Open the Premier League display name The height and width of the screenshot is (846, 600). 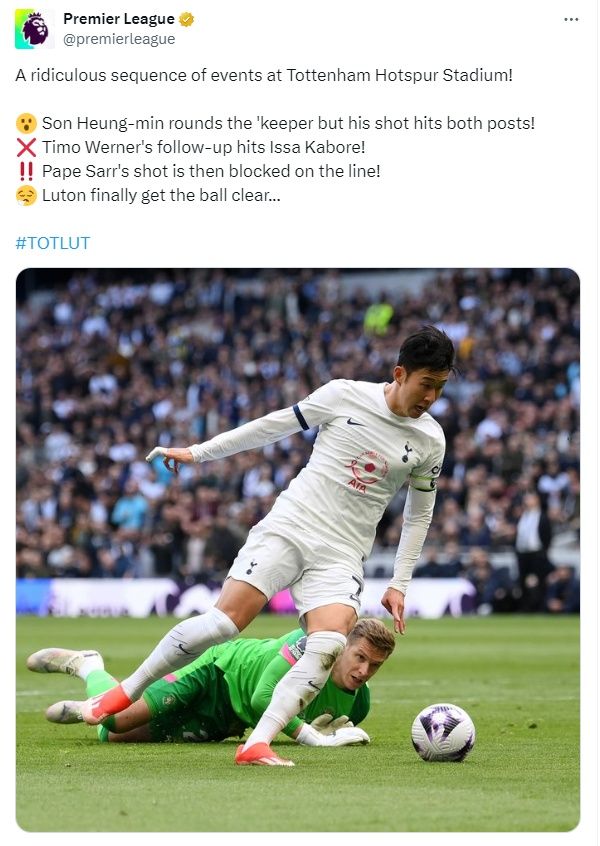pyautogui.click(x=119, y=19)
